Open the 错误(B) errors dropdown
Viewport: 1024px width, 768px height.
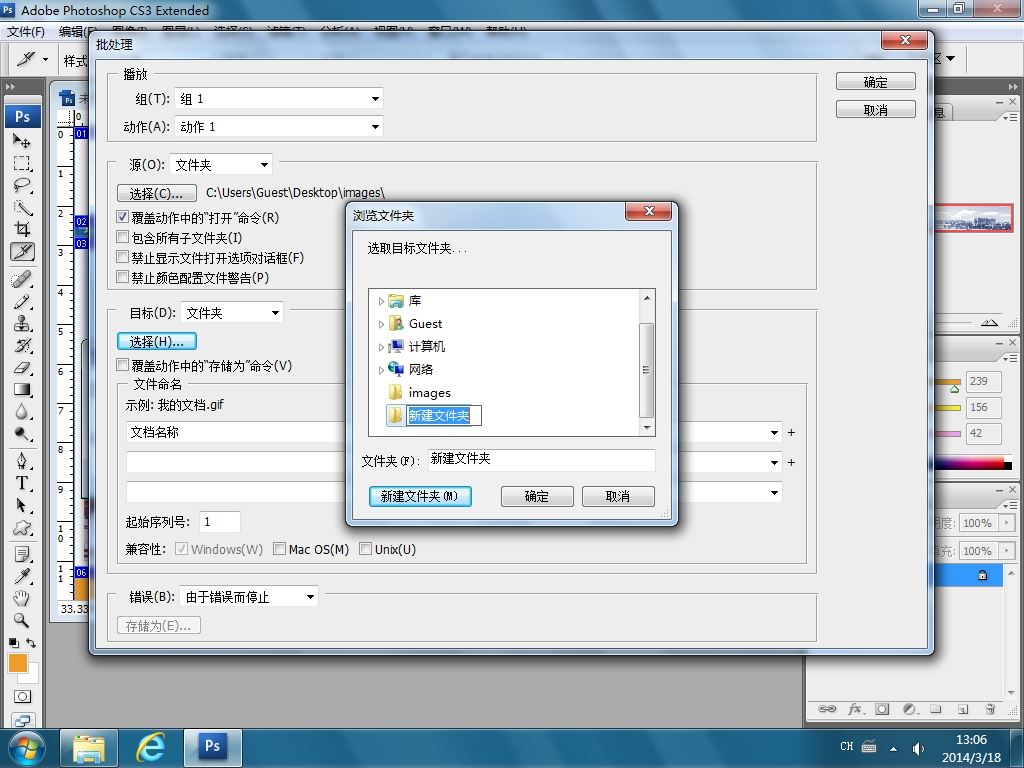click(x=249, y=596)
